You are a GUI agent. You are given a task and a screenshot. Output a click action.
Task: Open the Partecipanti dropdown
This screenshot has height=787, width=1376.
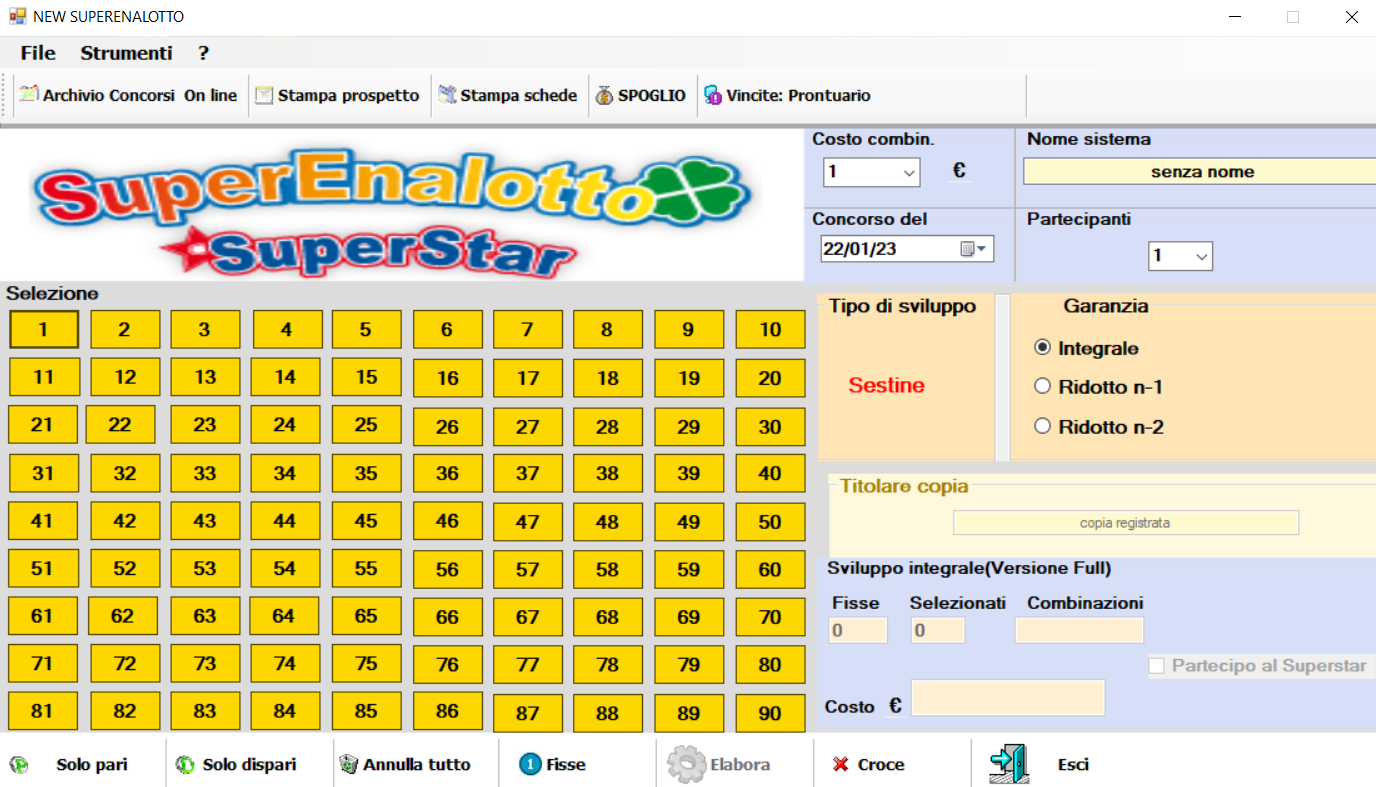[1202, 257]
